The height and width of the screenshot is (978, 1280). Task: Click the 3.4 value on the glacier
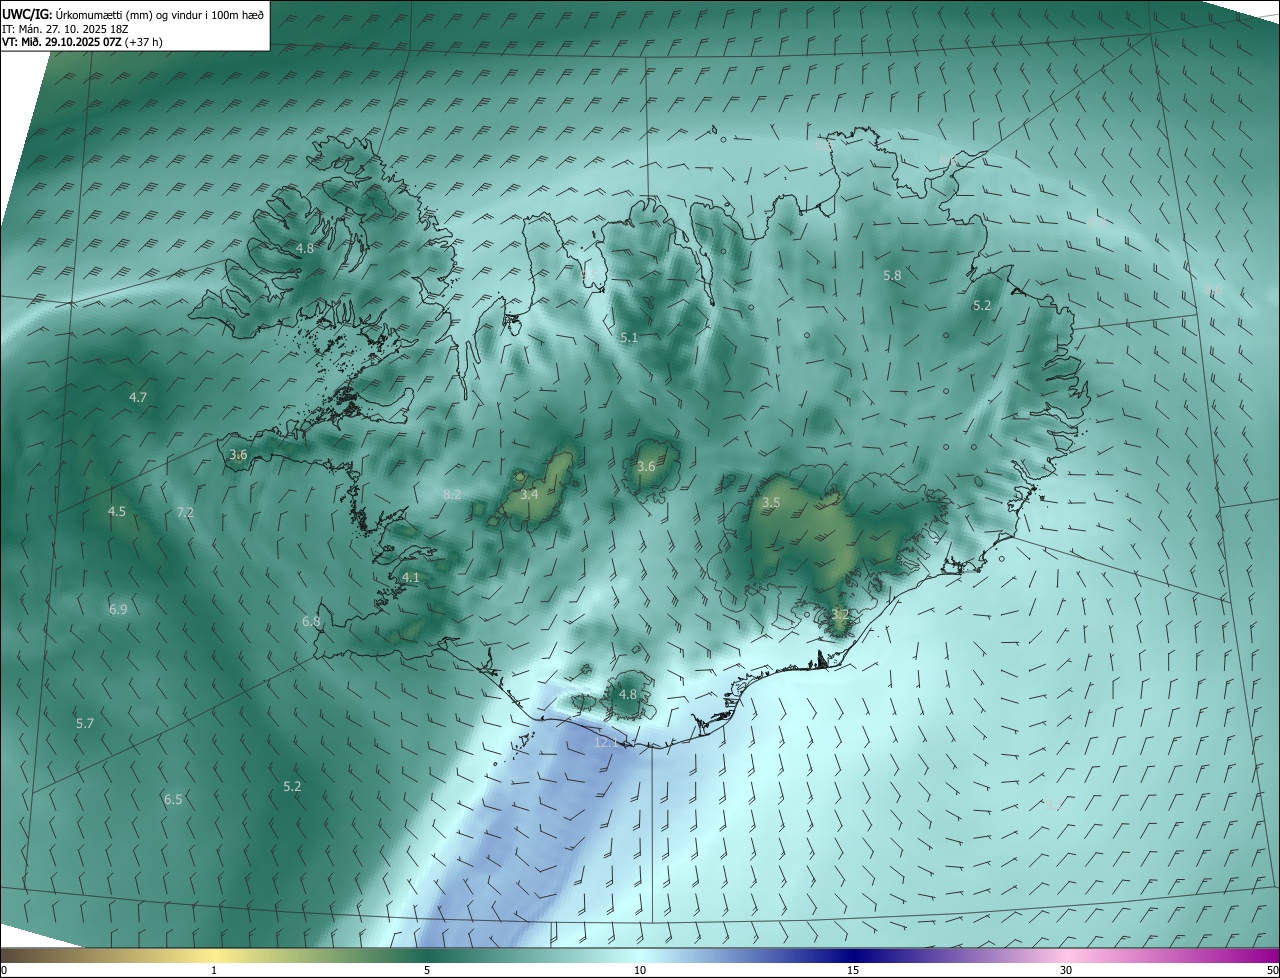530,494
